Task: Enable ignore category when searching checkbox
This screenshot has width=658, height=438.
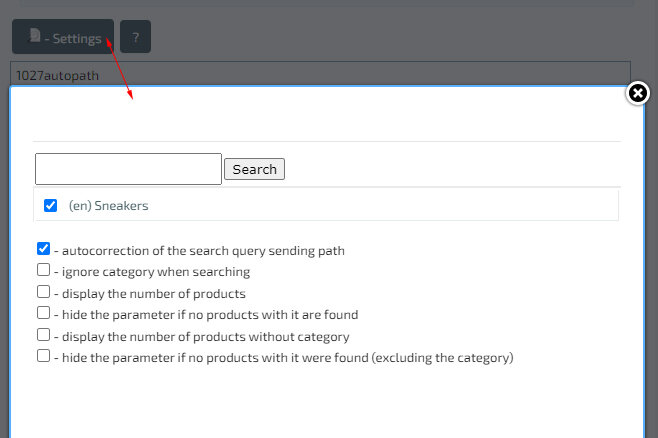Action: coord(43,271)
